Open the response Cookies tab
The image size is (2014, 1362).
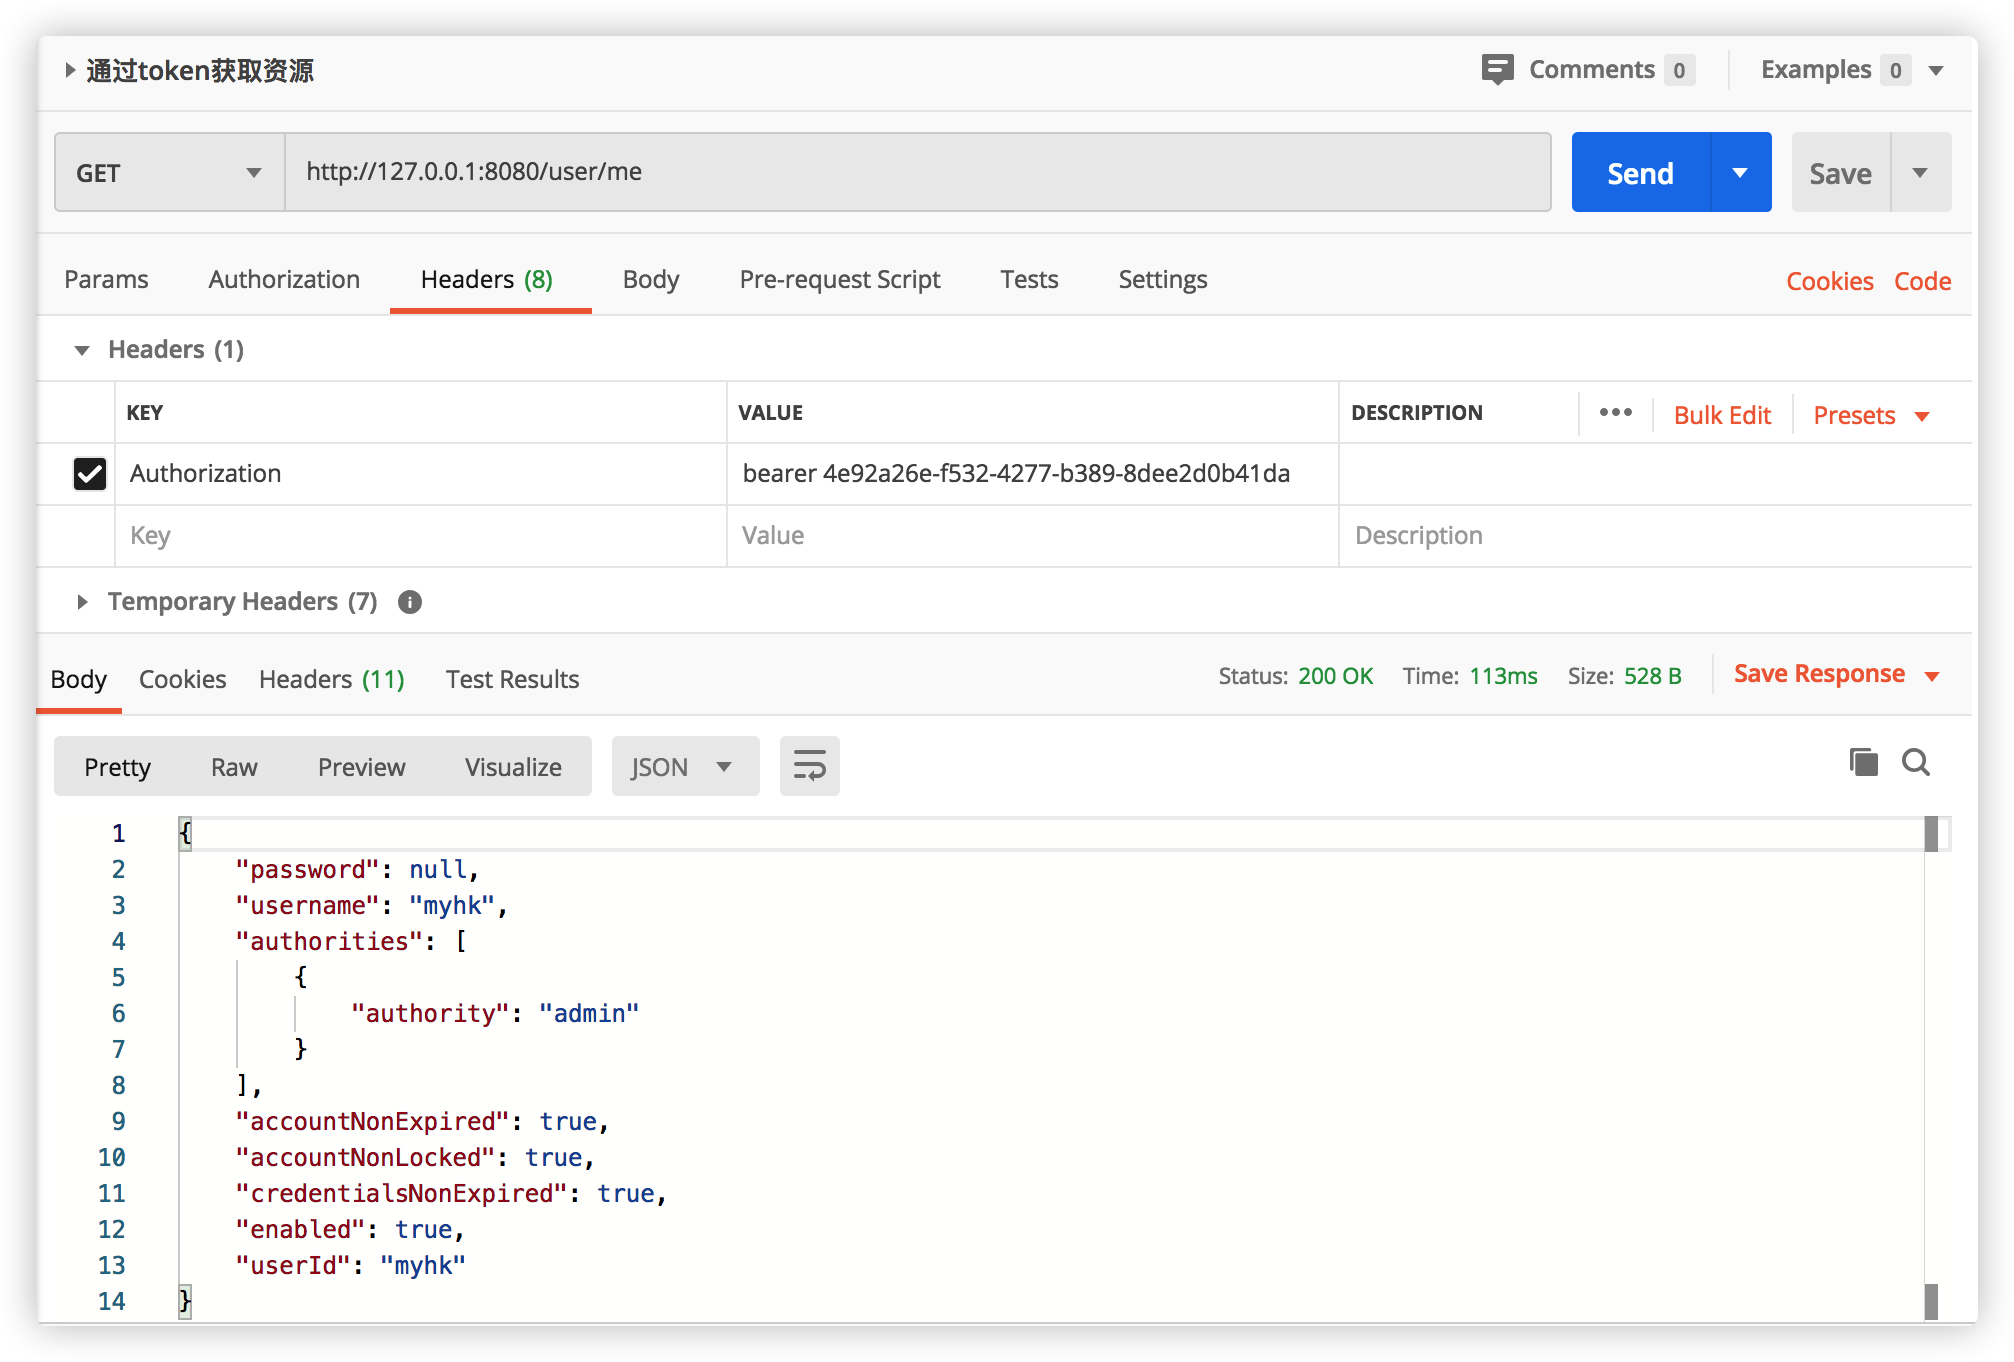click(x=182, y=679)
